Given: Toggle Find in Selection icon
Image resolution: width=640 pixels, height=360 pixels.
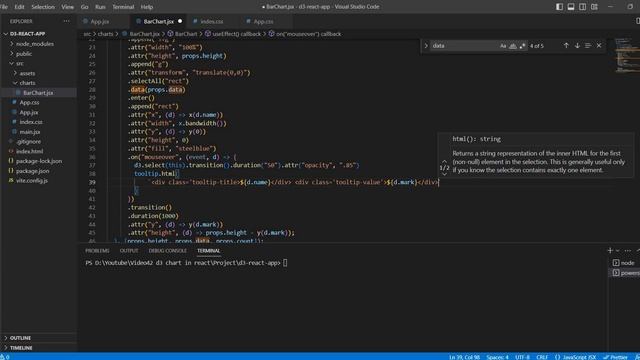Looking at the screenshot, I should [x=588, y=46].
